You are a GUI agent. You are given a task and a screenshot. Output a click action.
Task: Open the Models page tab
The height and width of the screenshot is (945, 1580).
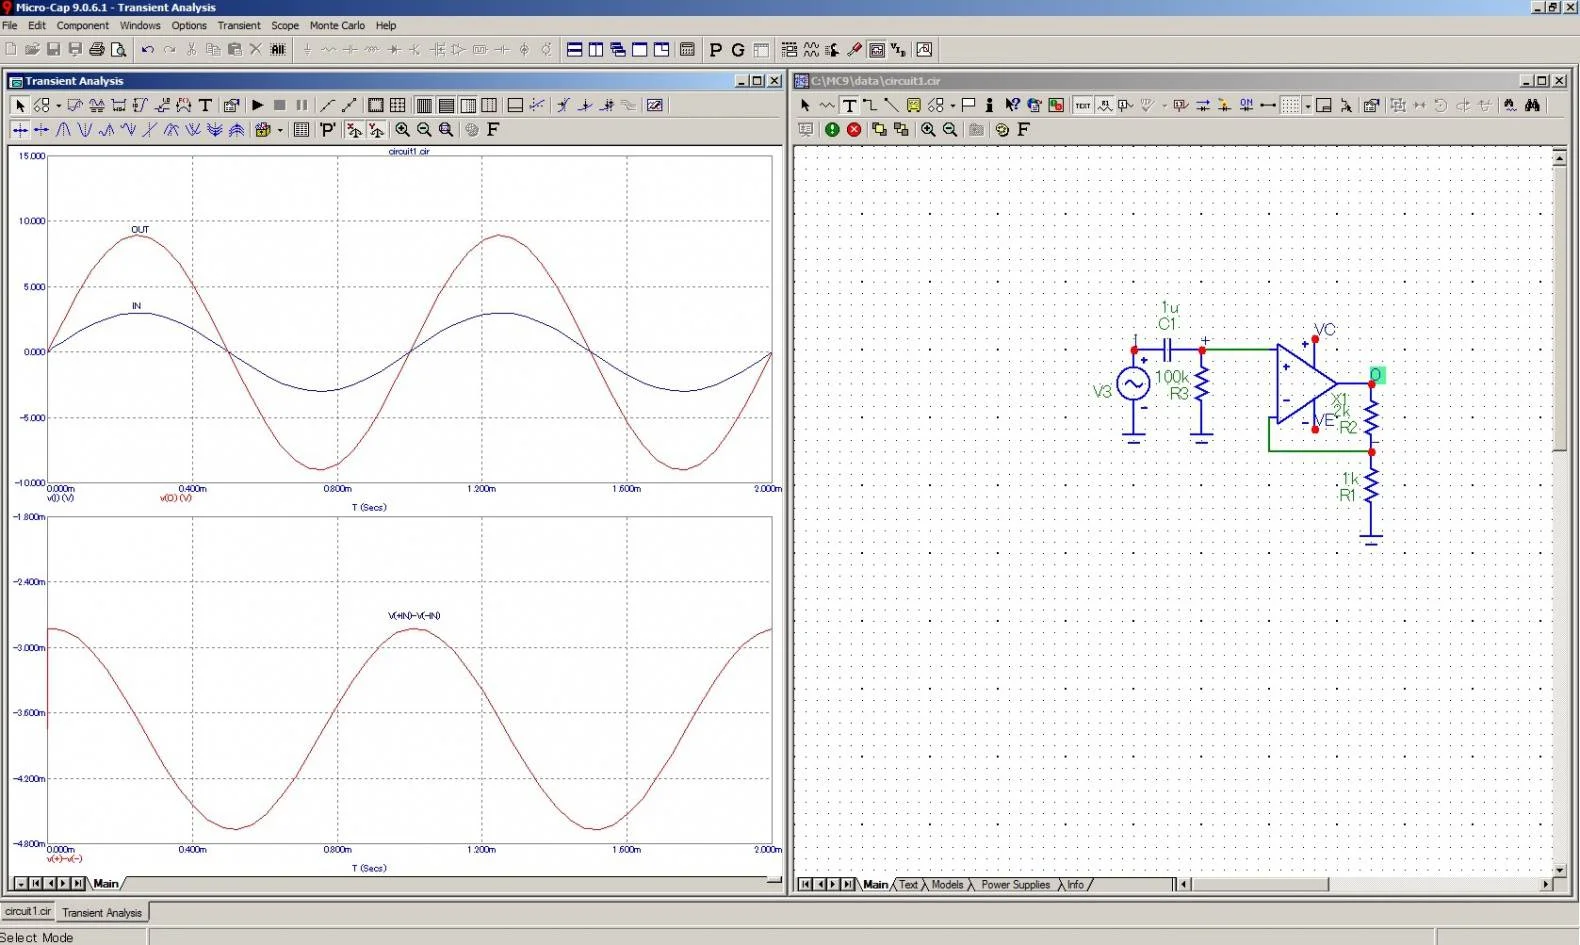tap(947, 884)
